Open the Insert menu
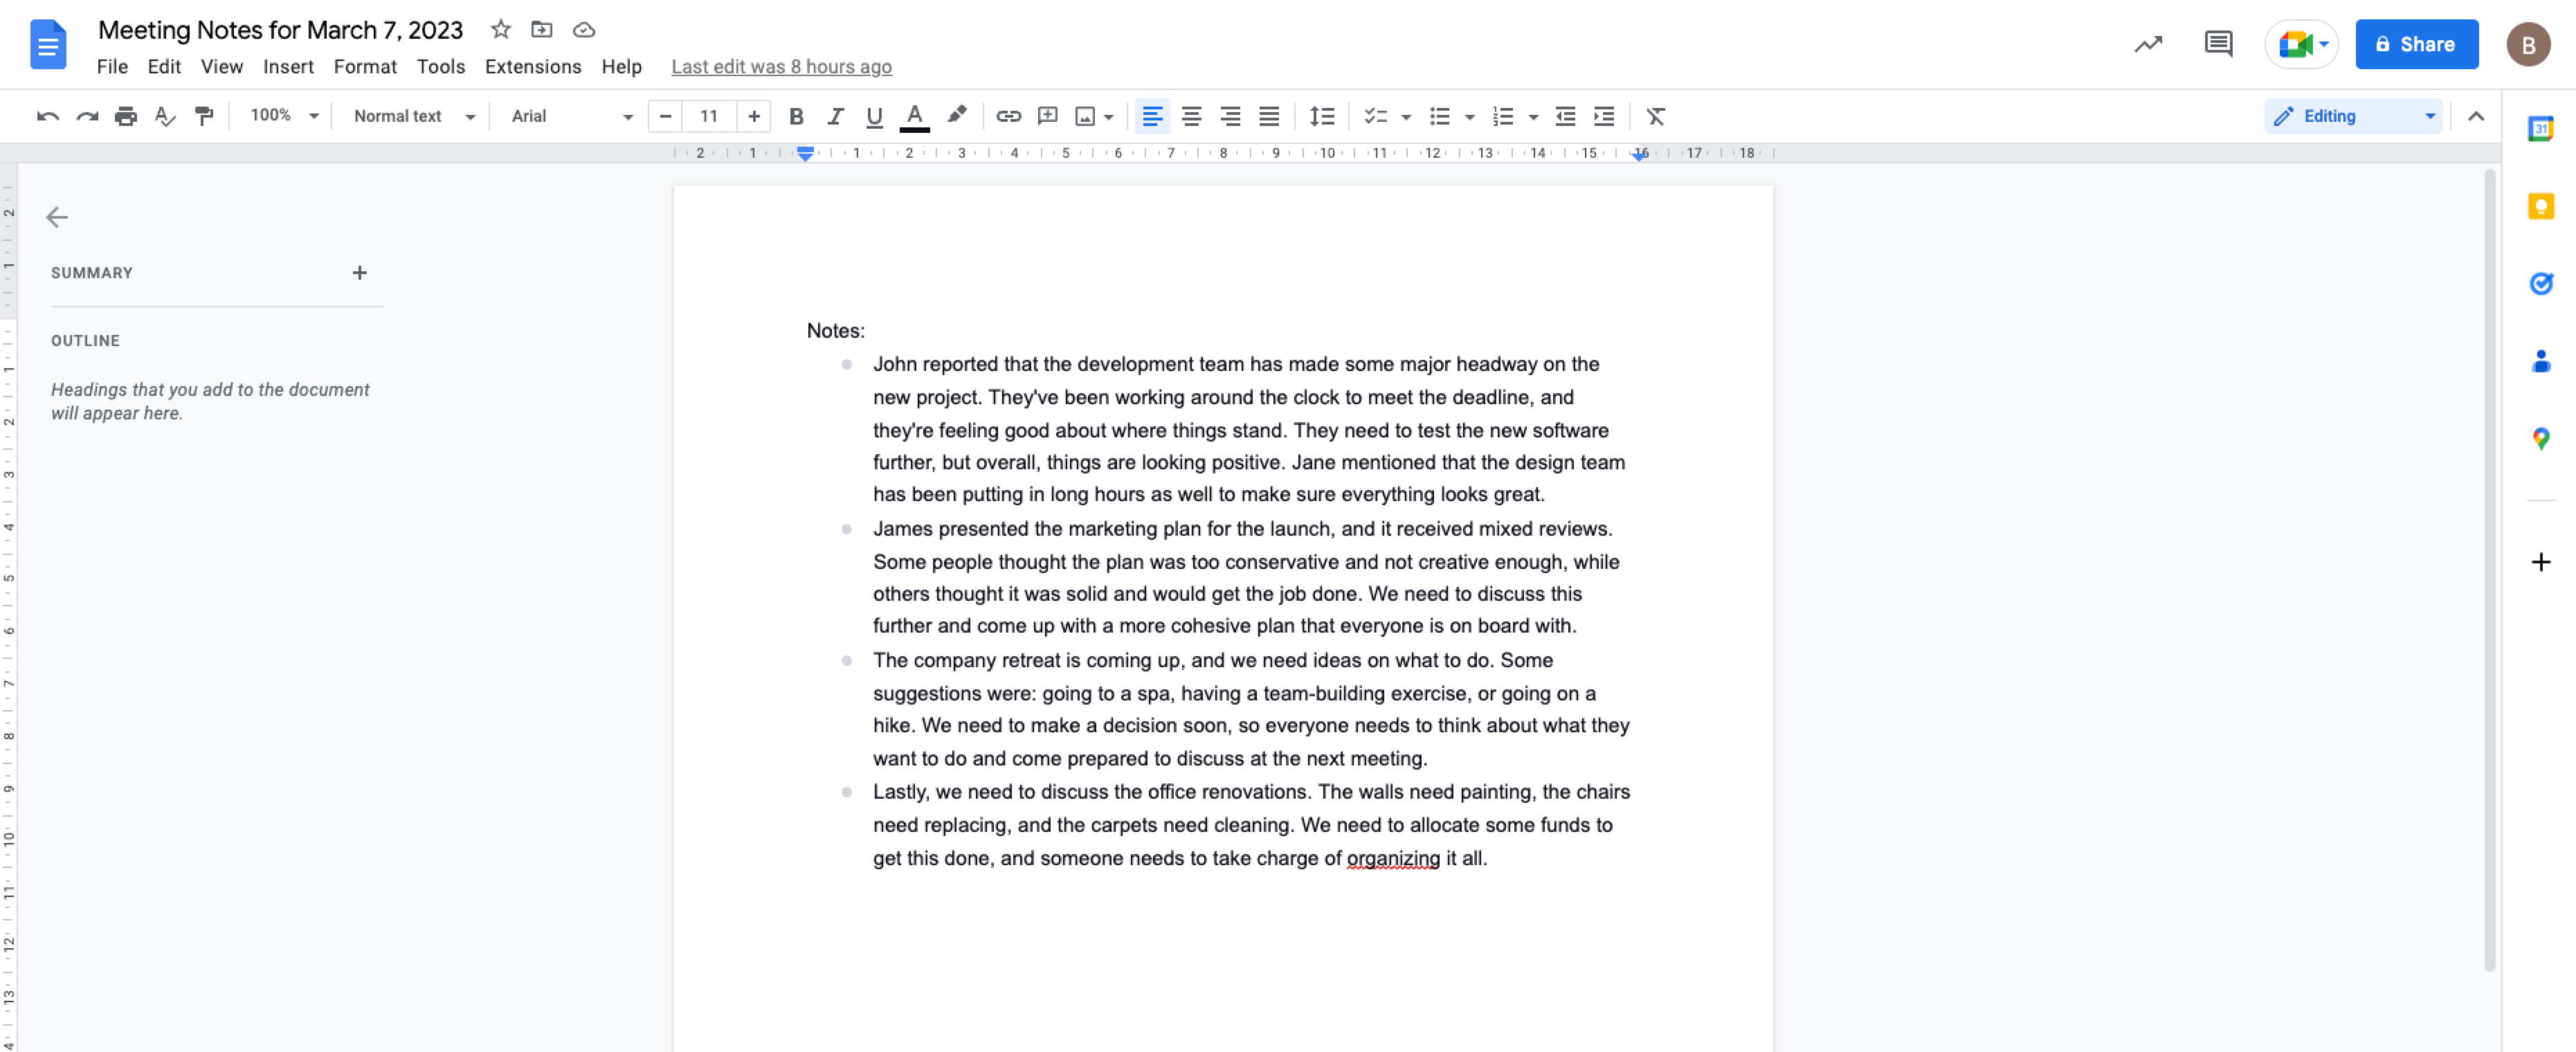Image resolution: width=2576 pixels, height=1052 pixels. coord(288,66)
